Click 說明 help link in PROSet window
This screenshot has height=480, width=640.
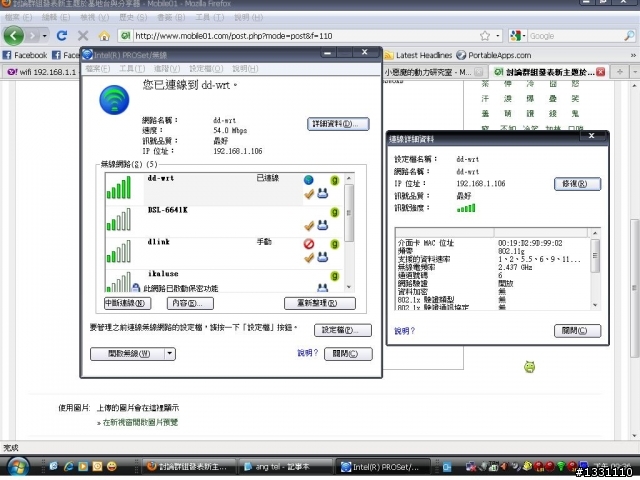click(x=307, y=353)
